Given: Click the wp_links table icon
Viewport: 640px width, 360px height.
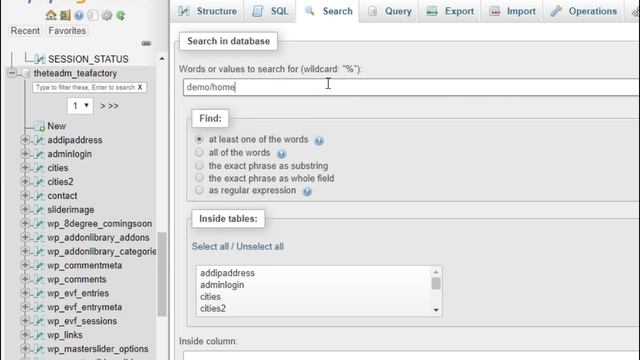Looking at the screenshot, I should click(40, 335).
